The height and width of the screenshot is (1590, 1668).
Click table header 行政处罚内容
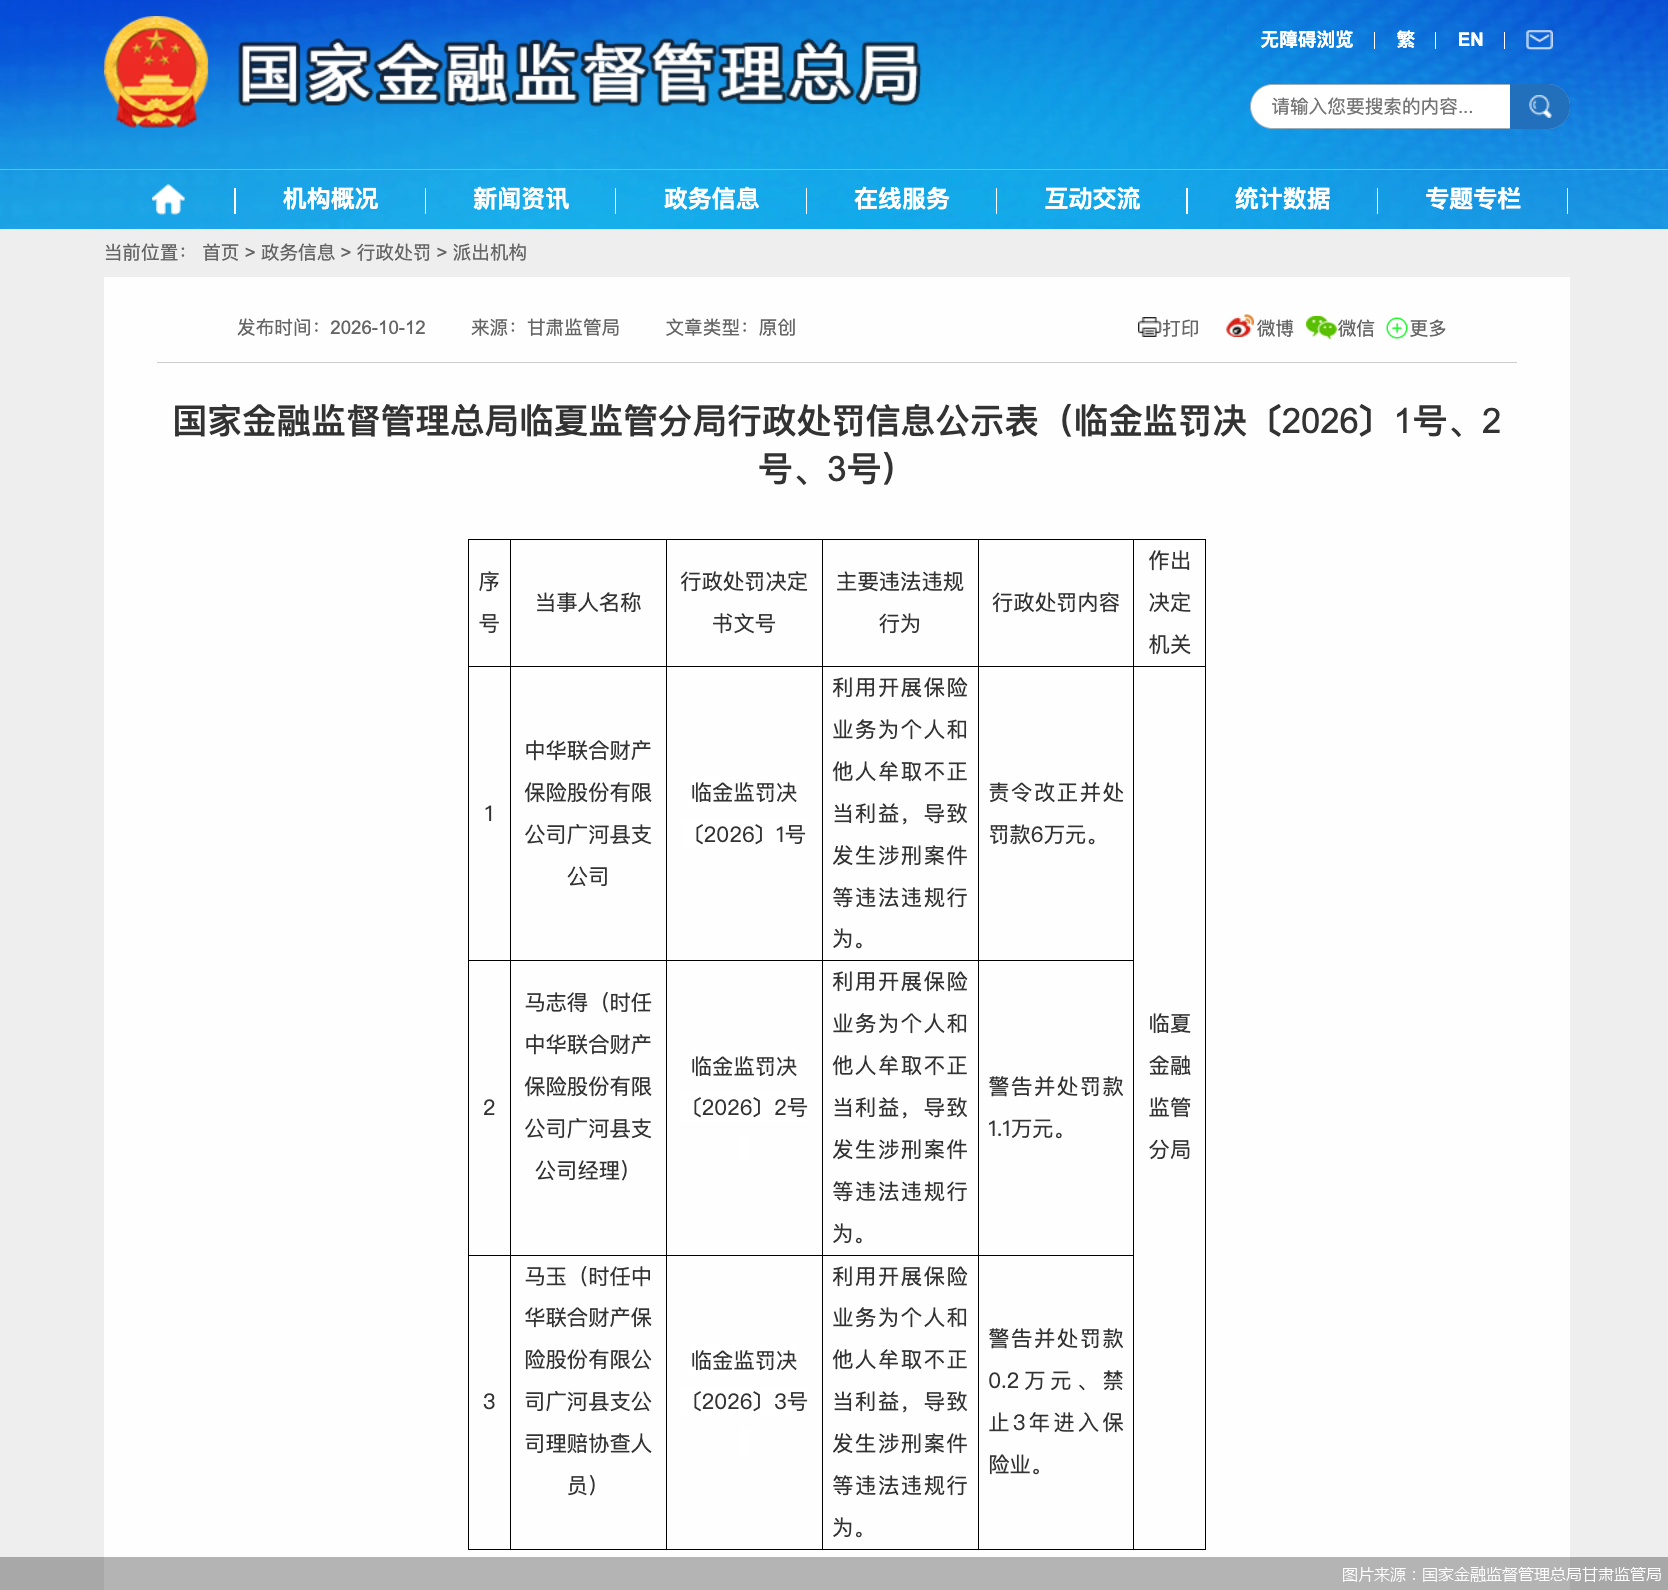(1056, 603)
